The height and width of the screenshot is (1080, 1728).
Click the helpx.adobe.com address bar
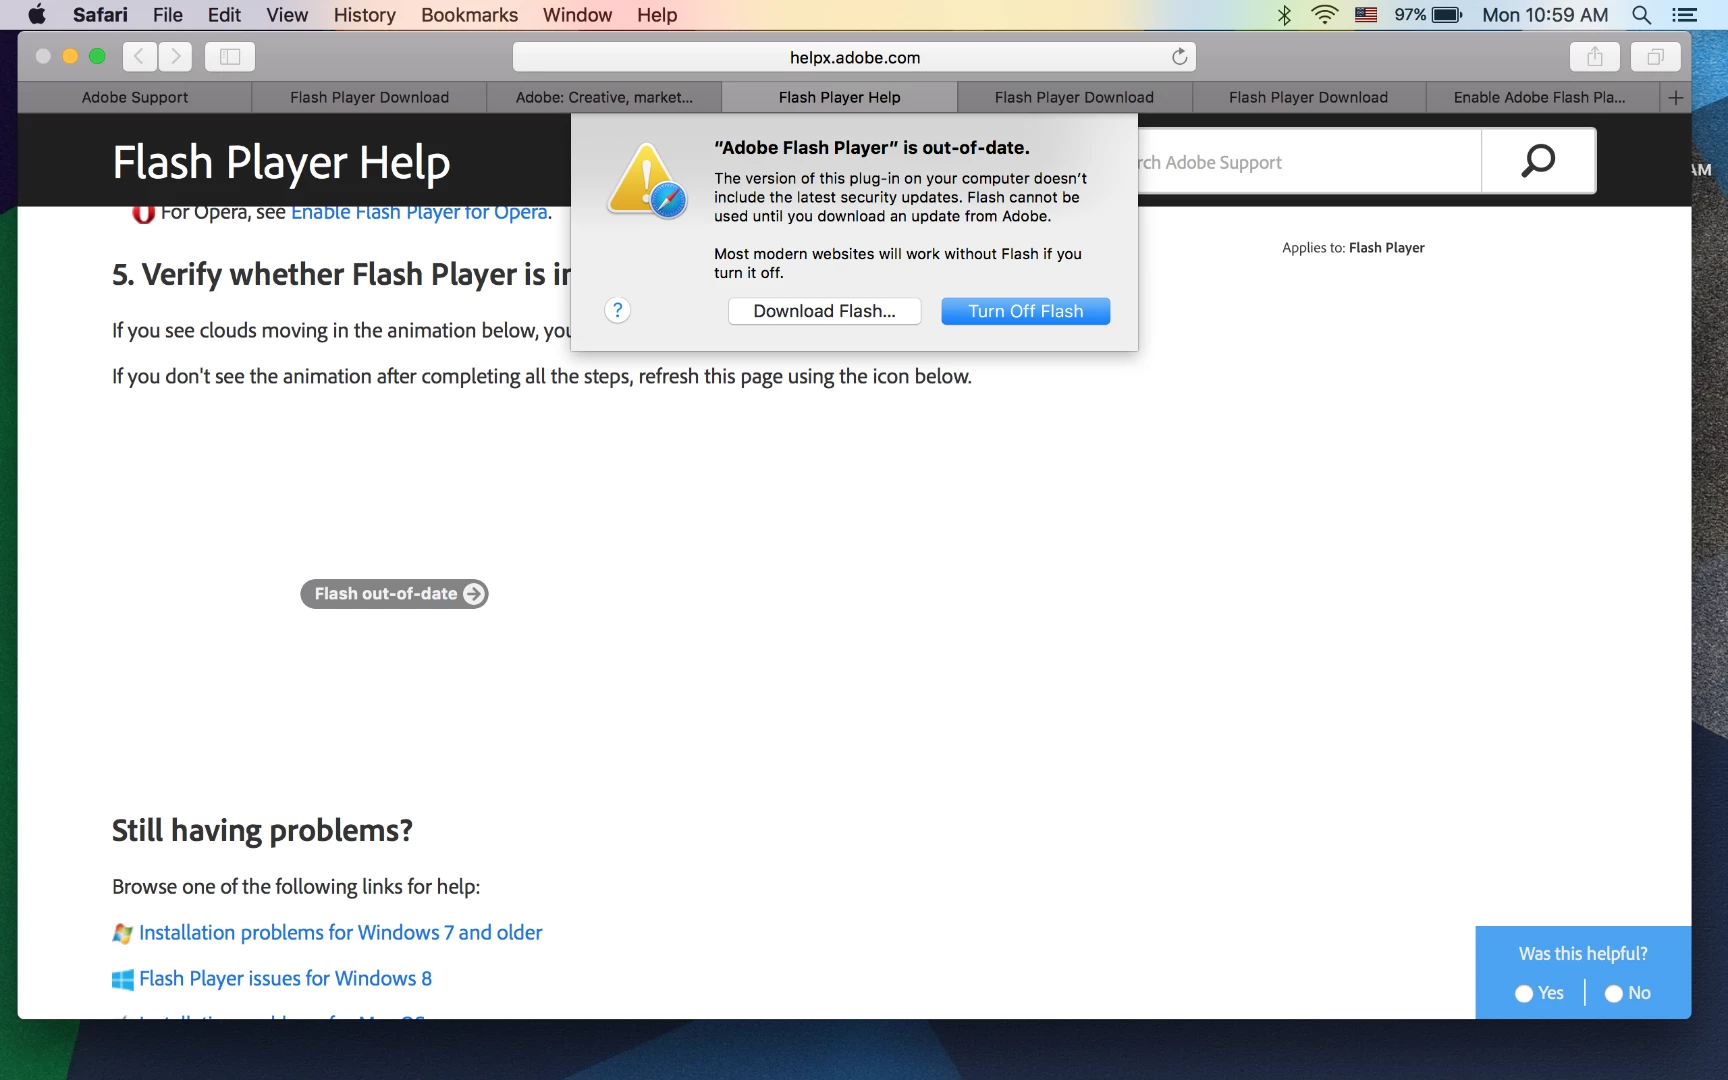pos(854,57)
